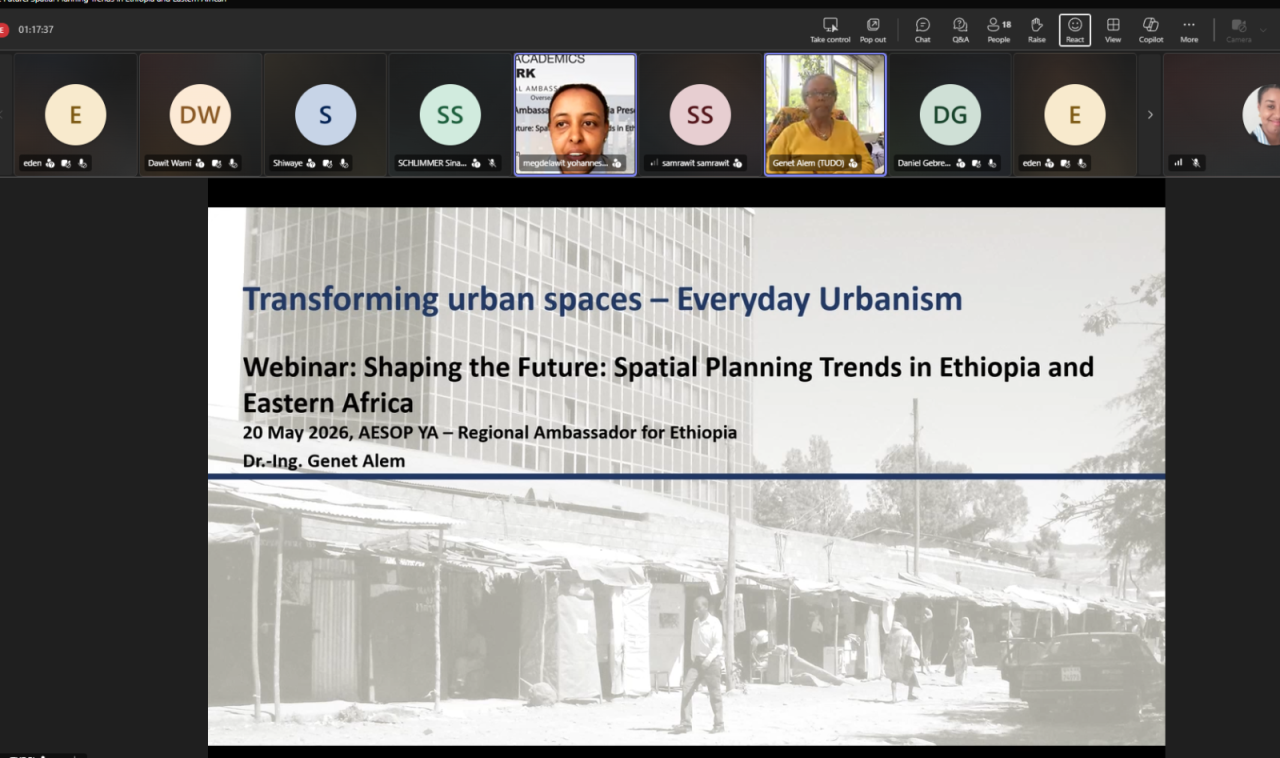
Task: Select Daniel Gebre's DG participant tile
Action: (950, 115)
